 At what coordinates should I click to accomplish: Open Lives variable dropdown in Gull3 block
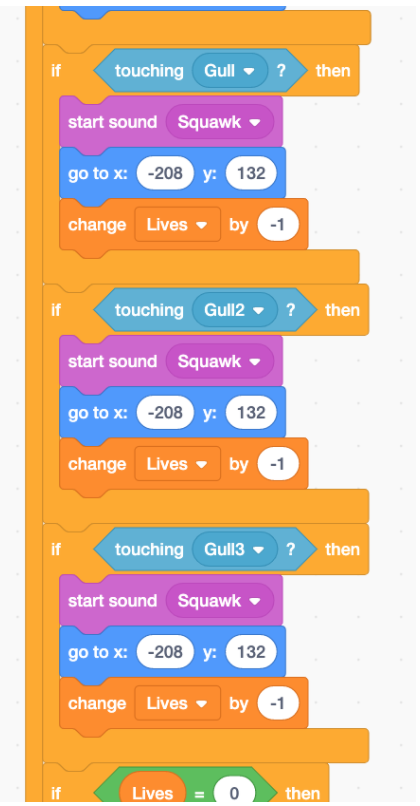click(x=177, y=703)
